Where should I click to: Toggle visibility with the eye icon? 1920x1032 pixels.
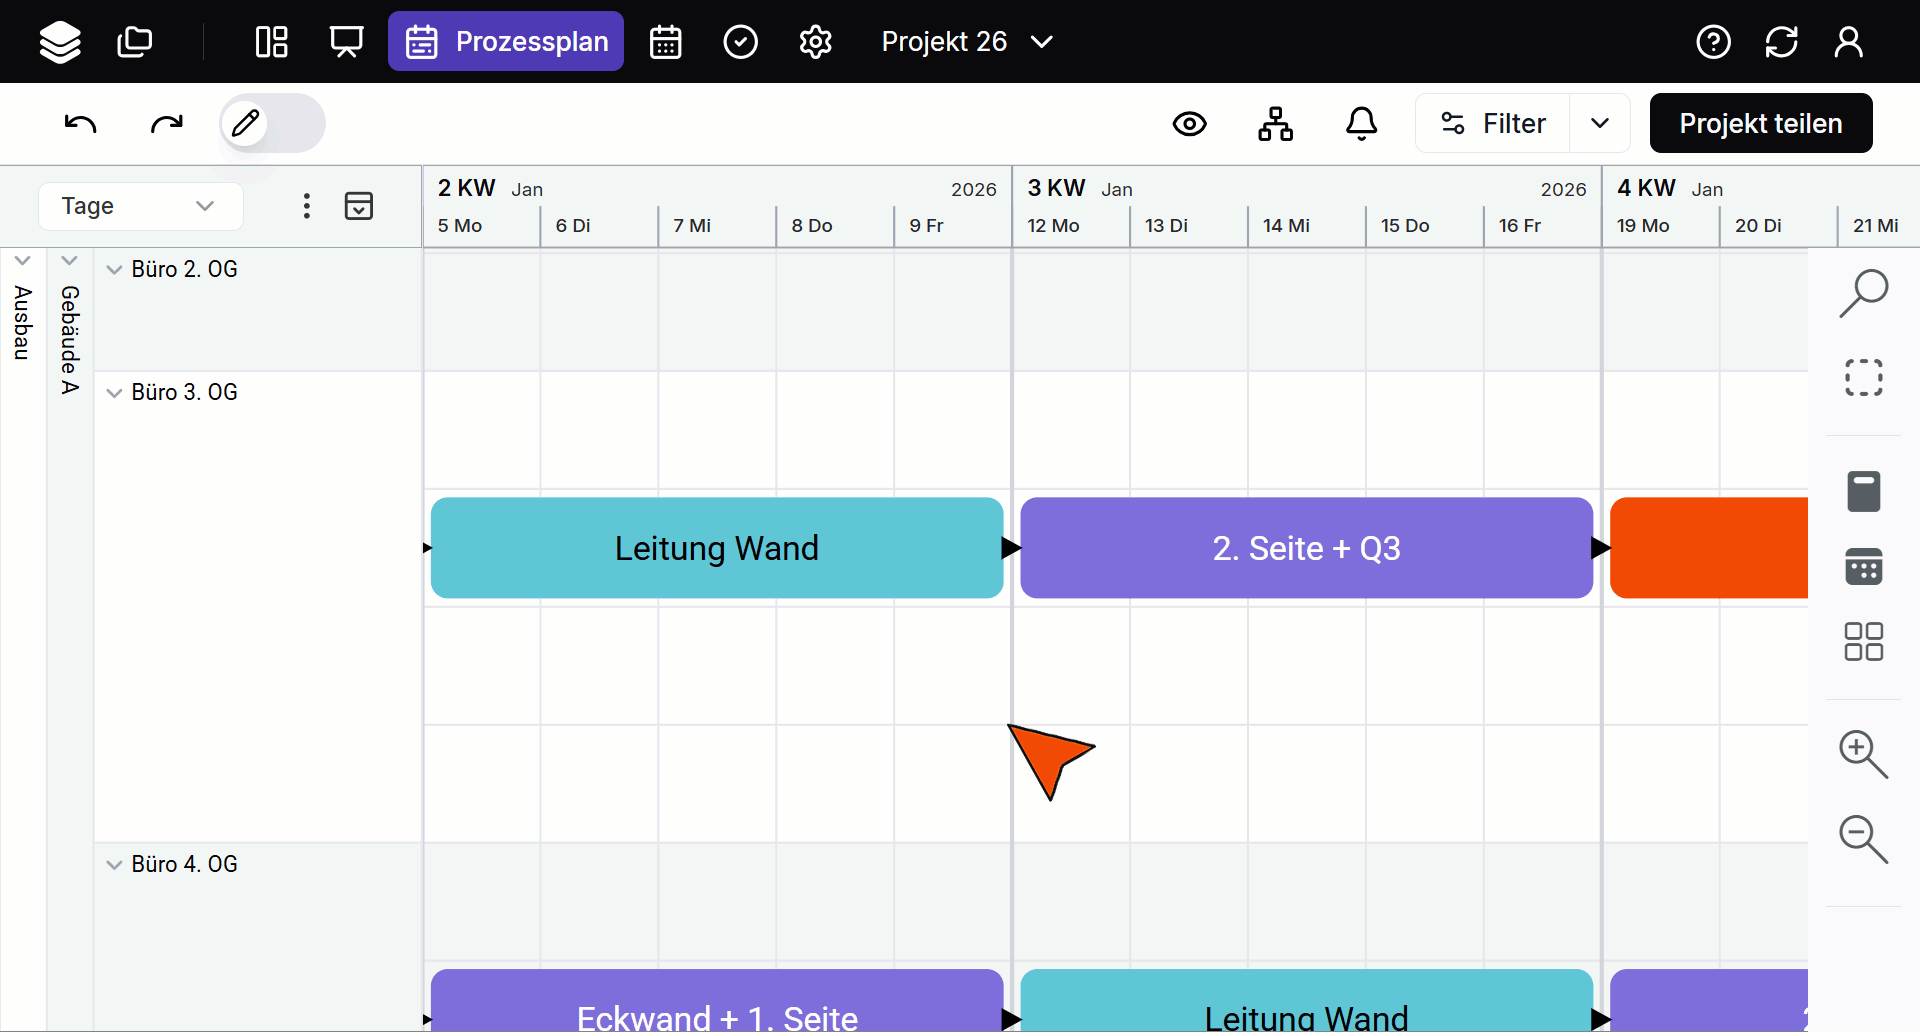(1189, 123)
